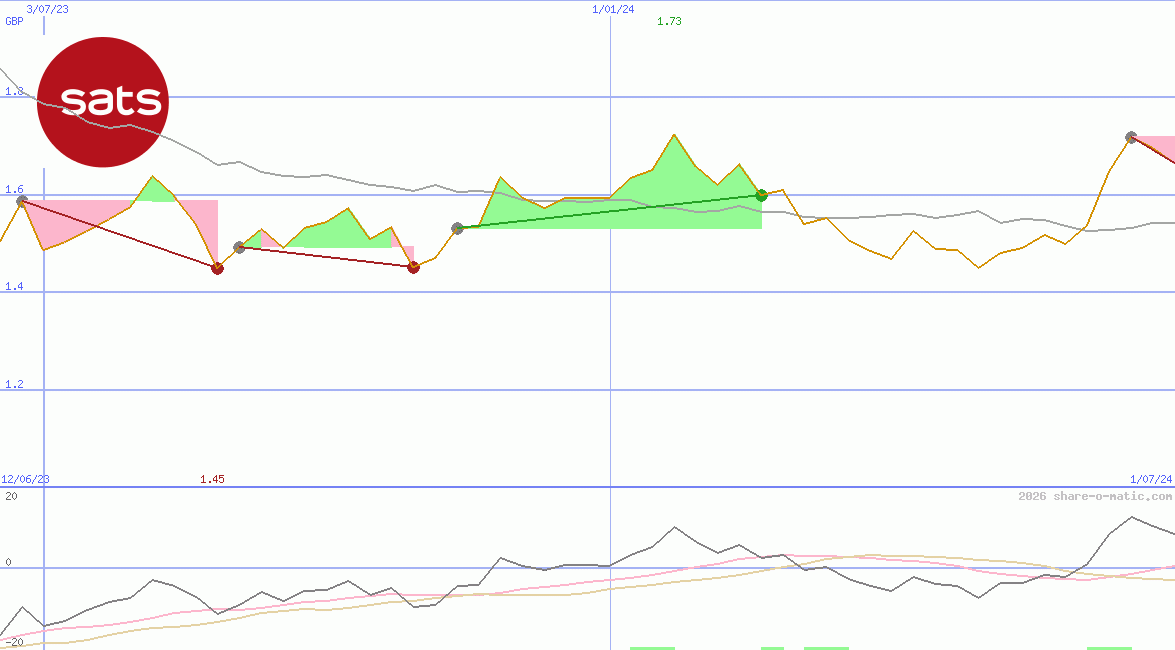The image size is (1175, 650).
Task: Select the 1.4 price axis label
Action: click(14, 287)
